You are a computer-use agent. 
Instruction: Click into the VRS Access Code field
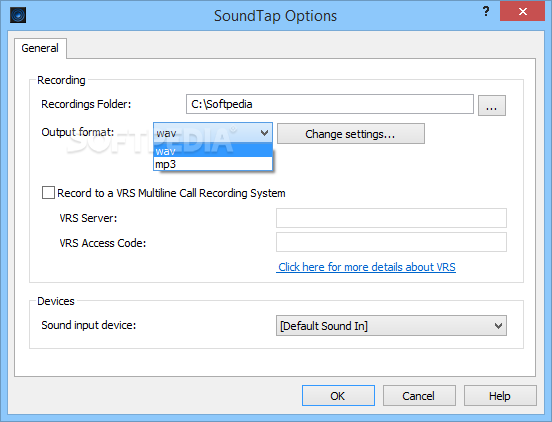[x=391, y=242]
